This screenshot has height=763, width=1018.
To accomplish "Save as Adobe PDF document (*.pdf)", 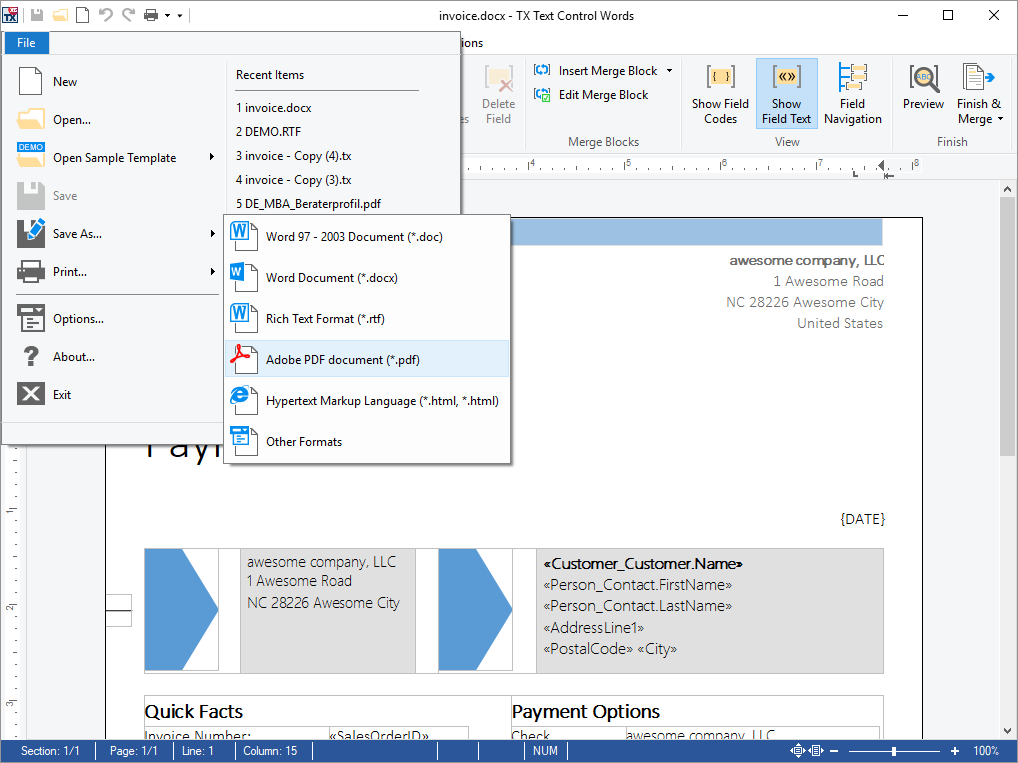I will click(x=367, y=360).
